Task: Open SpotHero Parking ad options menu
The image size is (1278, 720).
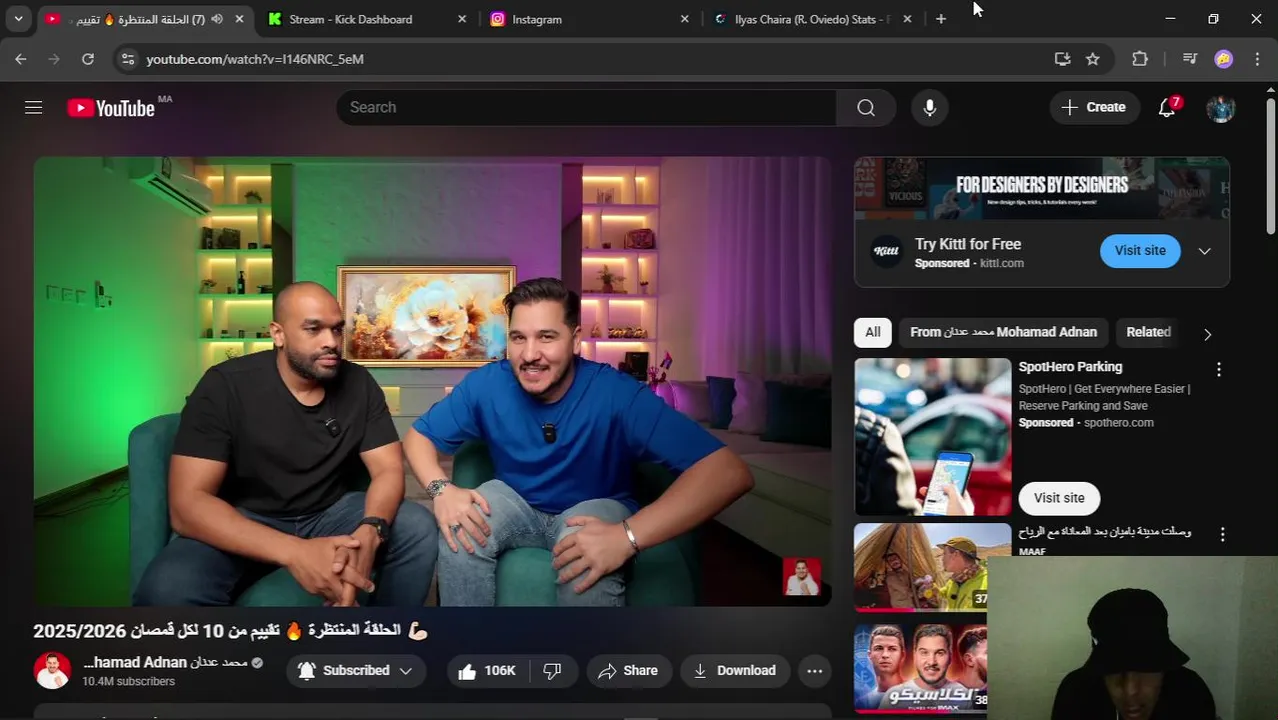Action: pos(1218,370)
